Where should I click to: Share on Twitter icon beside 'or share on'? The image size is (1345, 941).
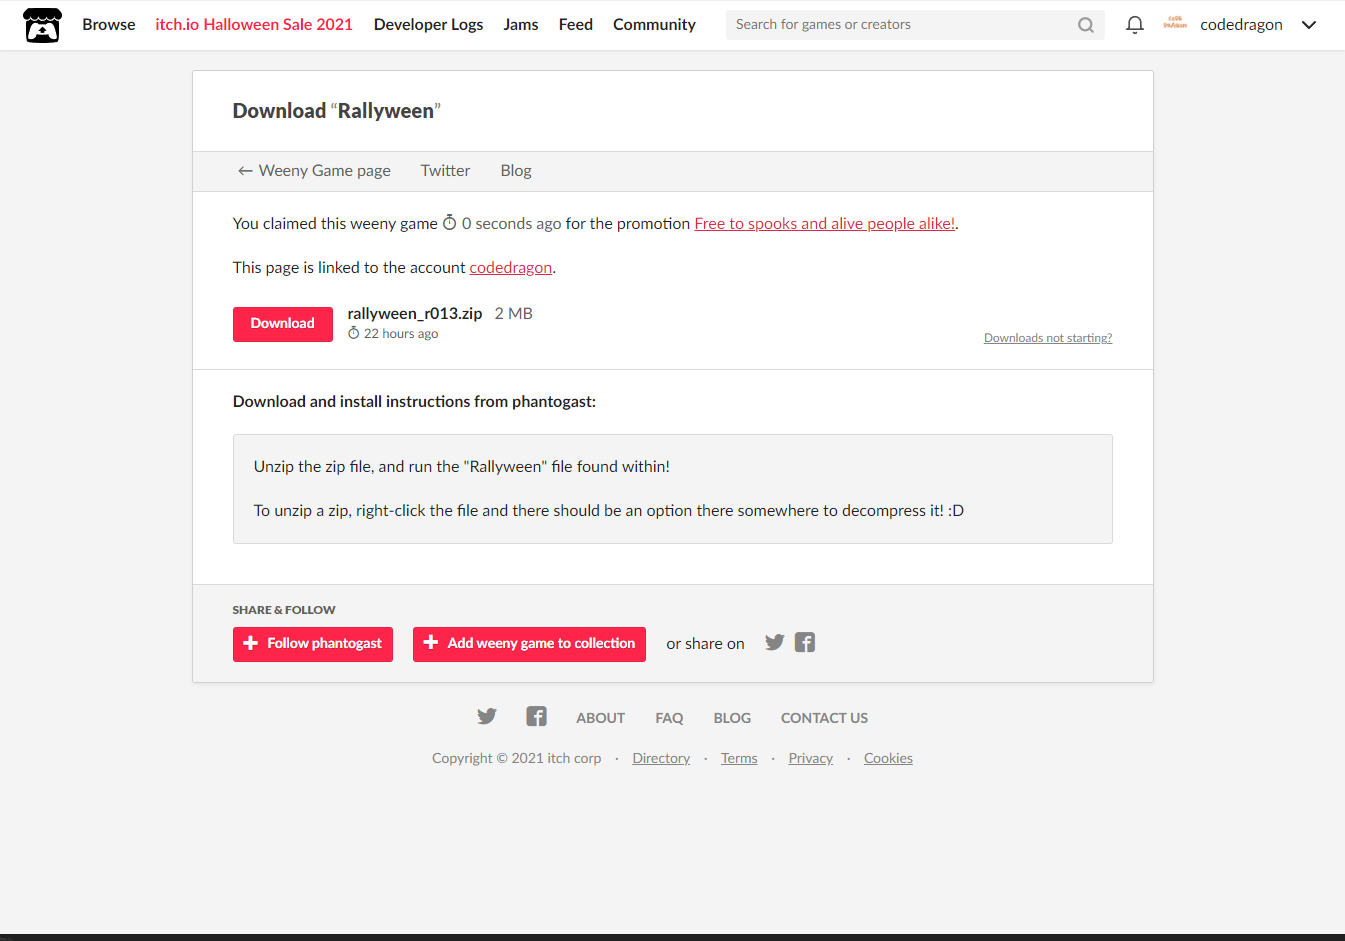click(x=775, y=642)
